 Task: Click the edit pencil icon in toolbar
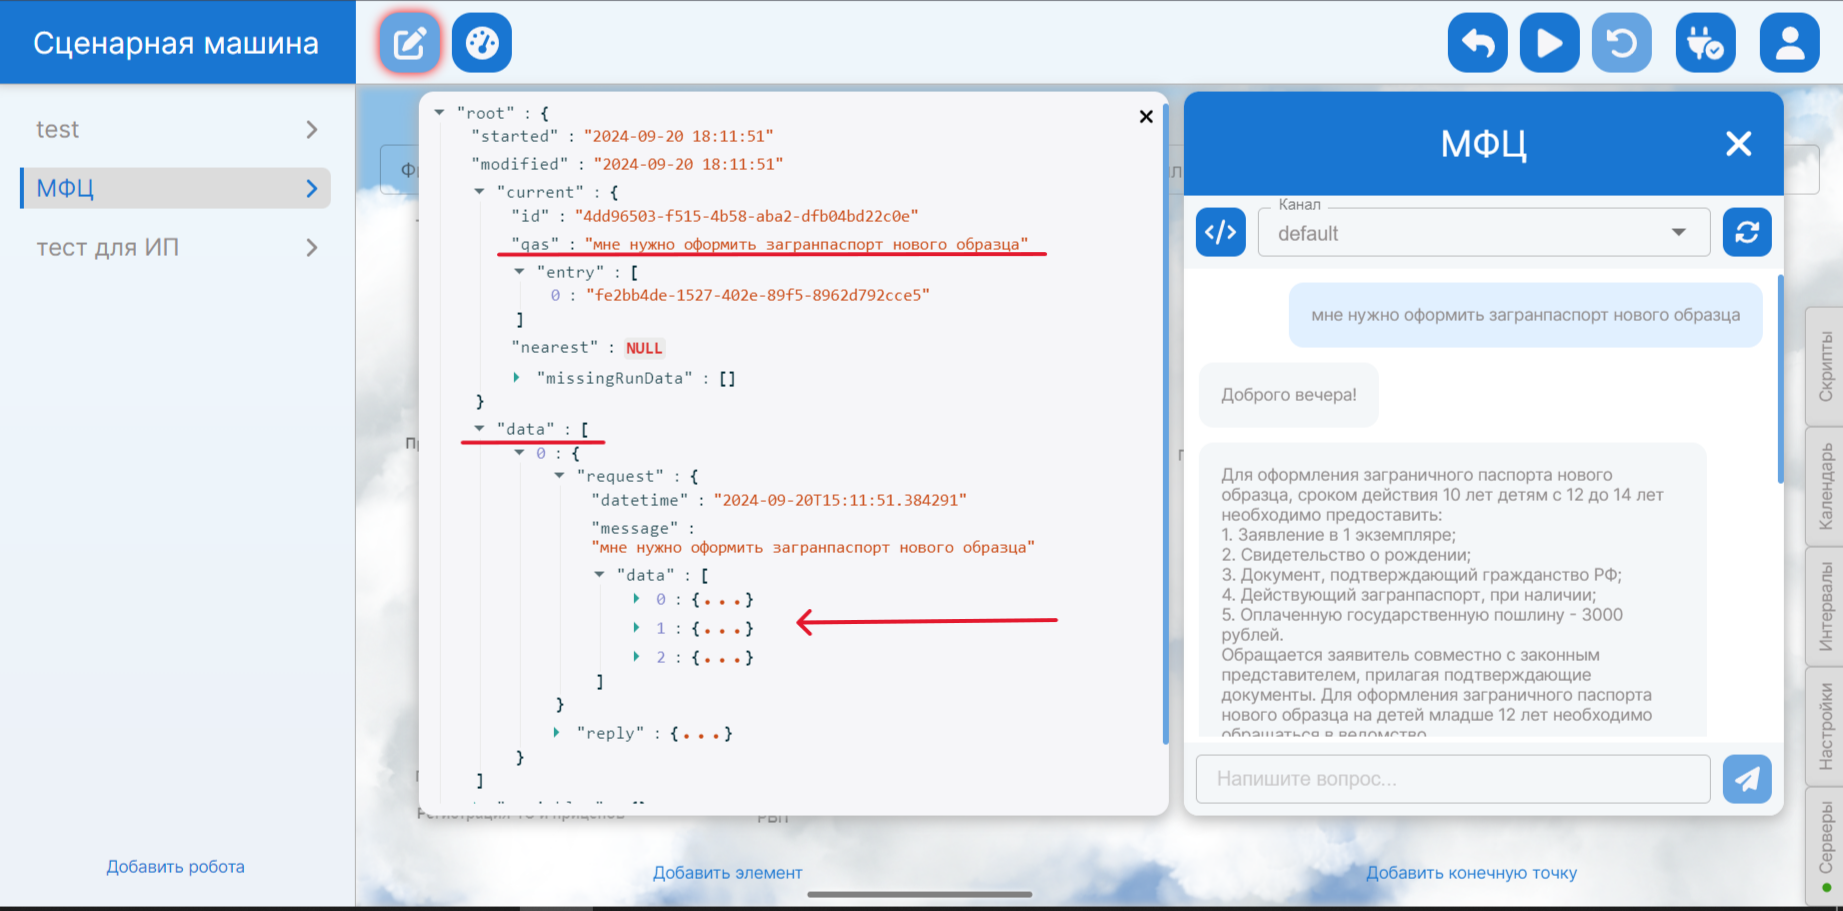(410, 43)
